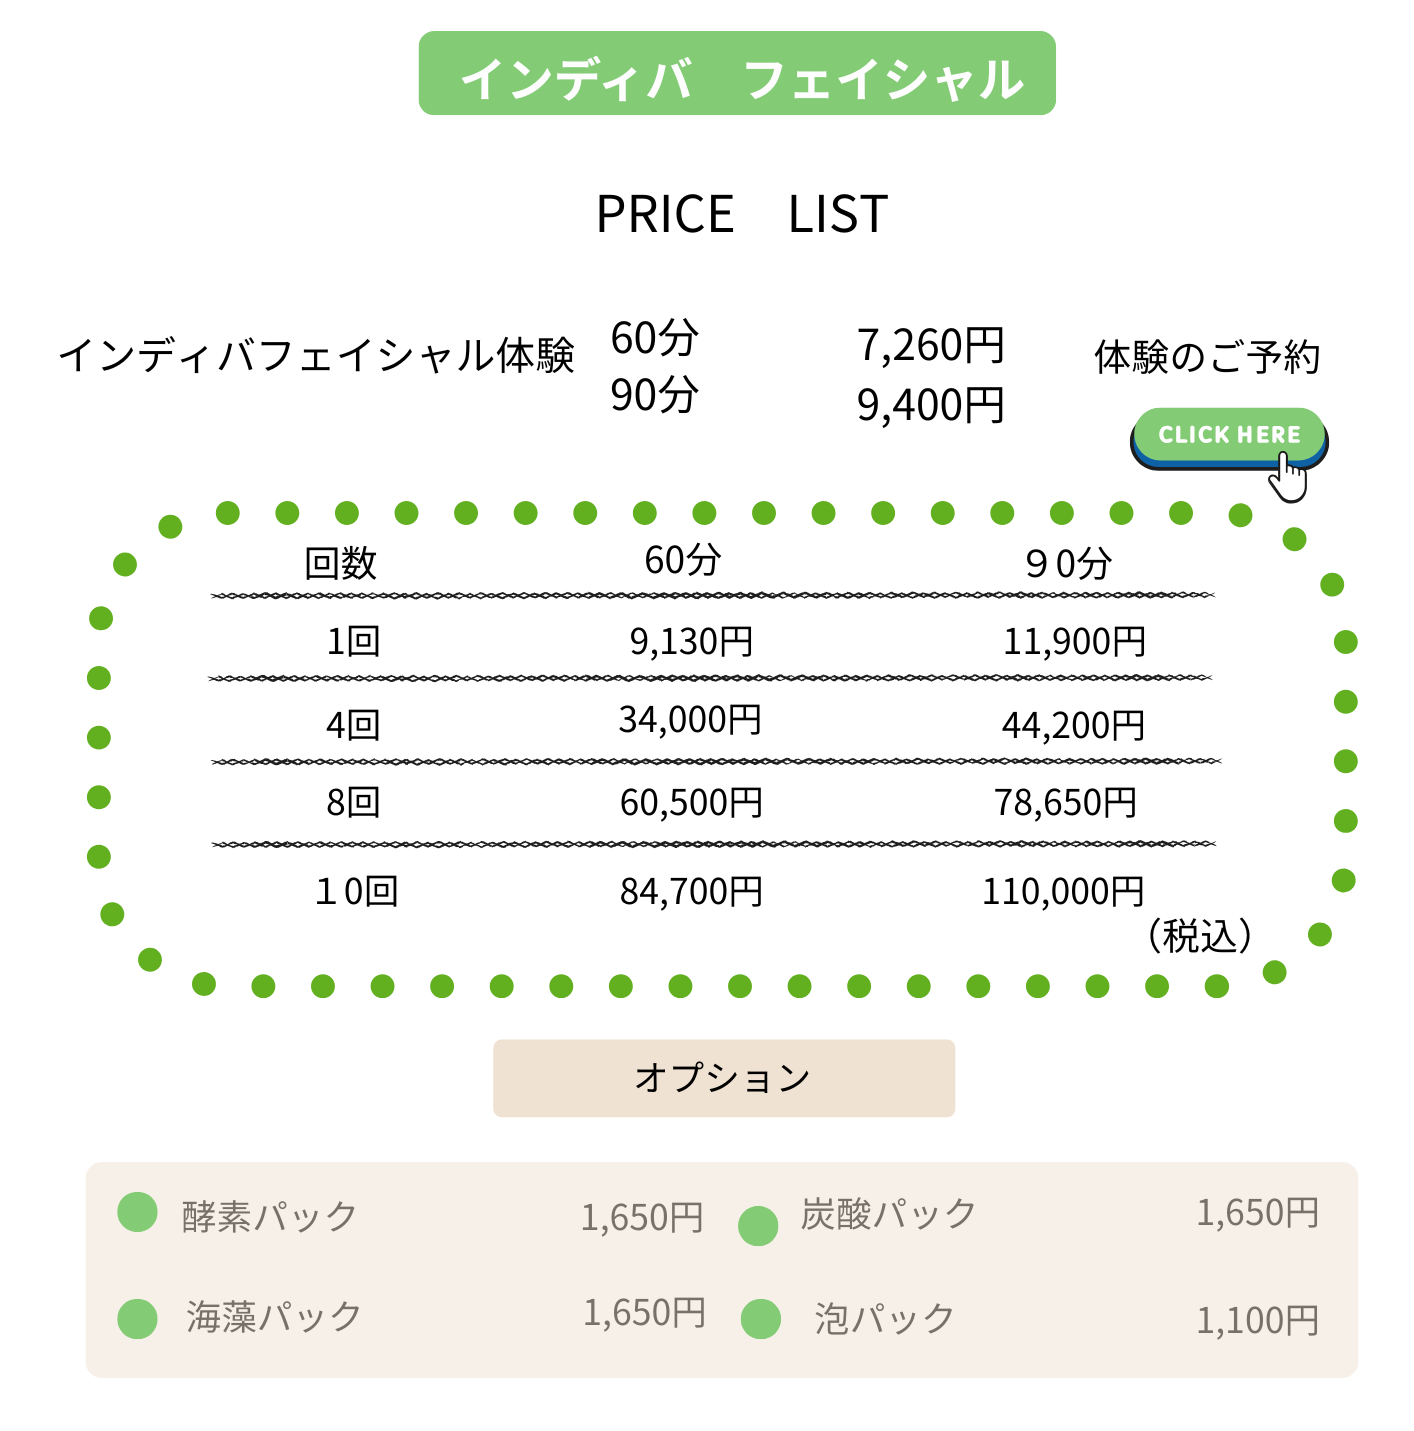The image size is (1414, 1431).
Task: Click the インディバフェイシャル体験 text
Action: [316, 356]
